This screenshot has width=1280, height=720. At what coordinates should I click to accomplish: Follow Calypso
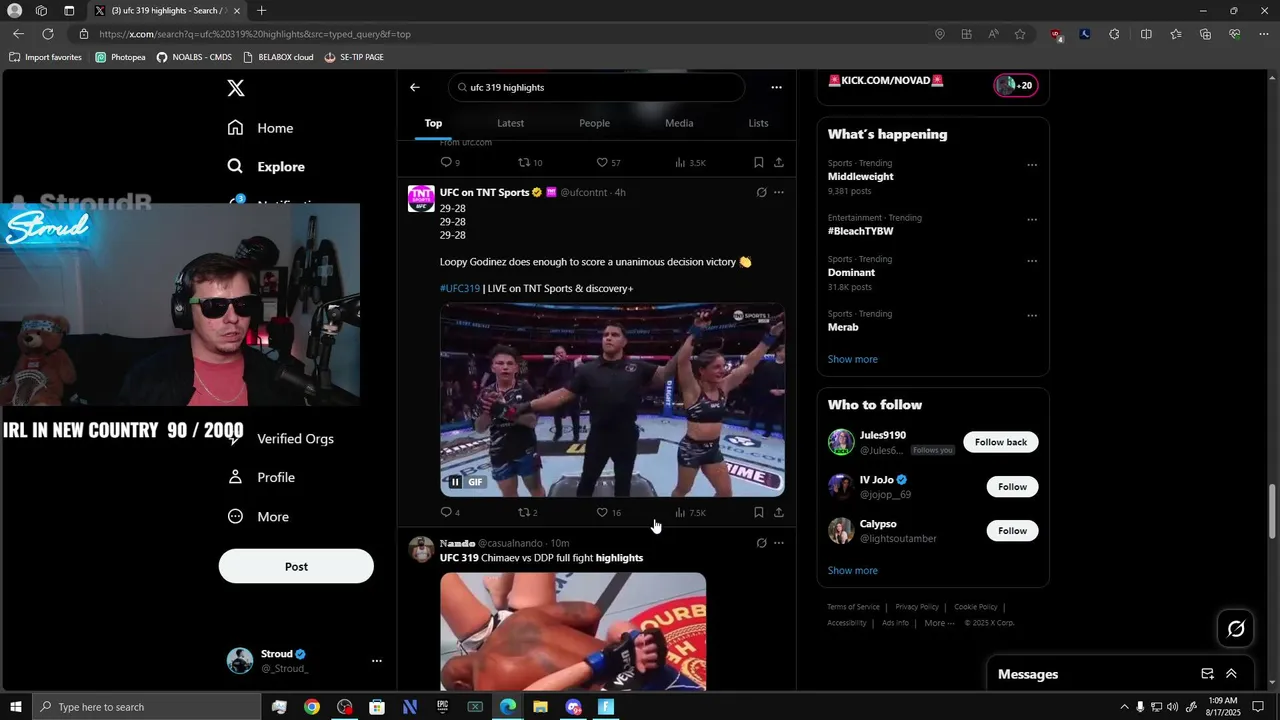pos(1012,531)
